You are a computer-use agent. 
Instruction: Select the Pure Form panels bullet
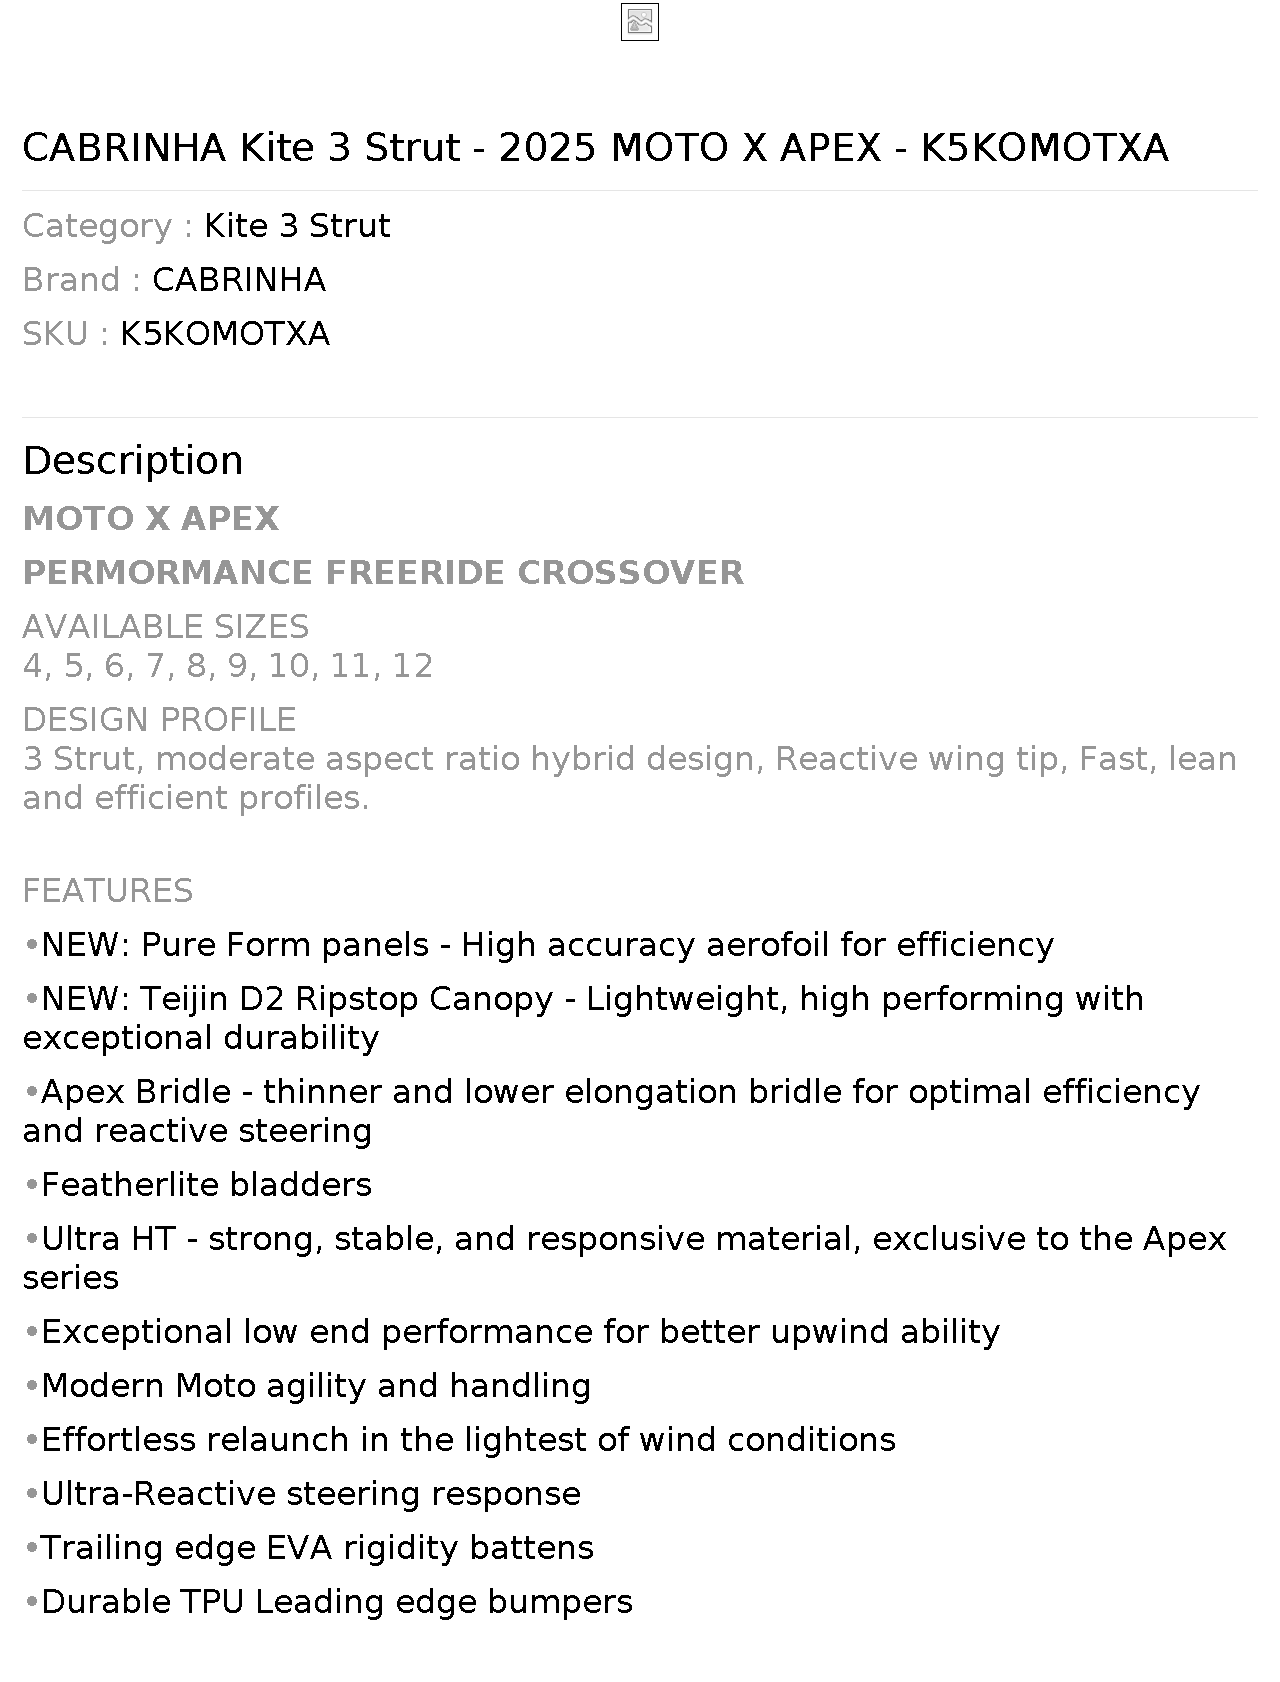(x=538, y=945)
